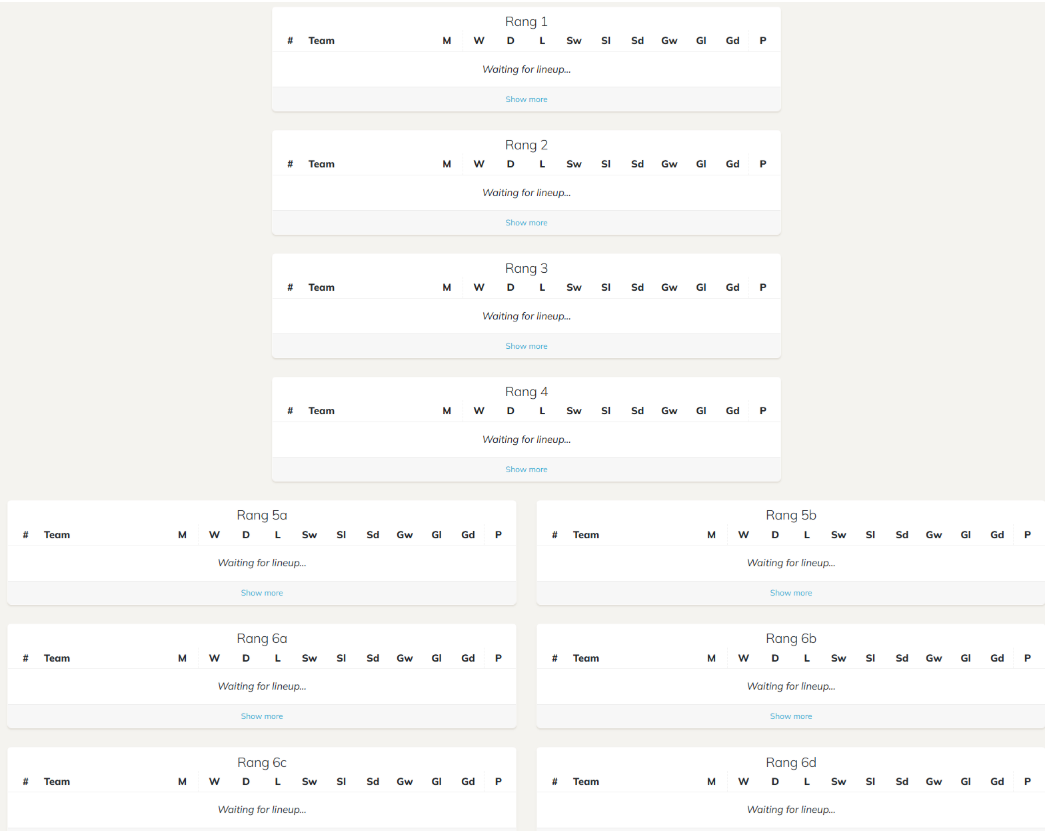This screenshot has height=834, width=1049.
Task: Expand Show more under Rang 3
Action: [x=526, y=346]
